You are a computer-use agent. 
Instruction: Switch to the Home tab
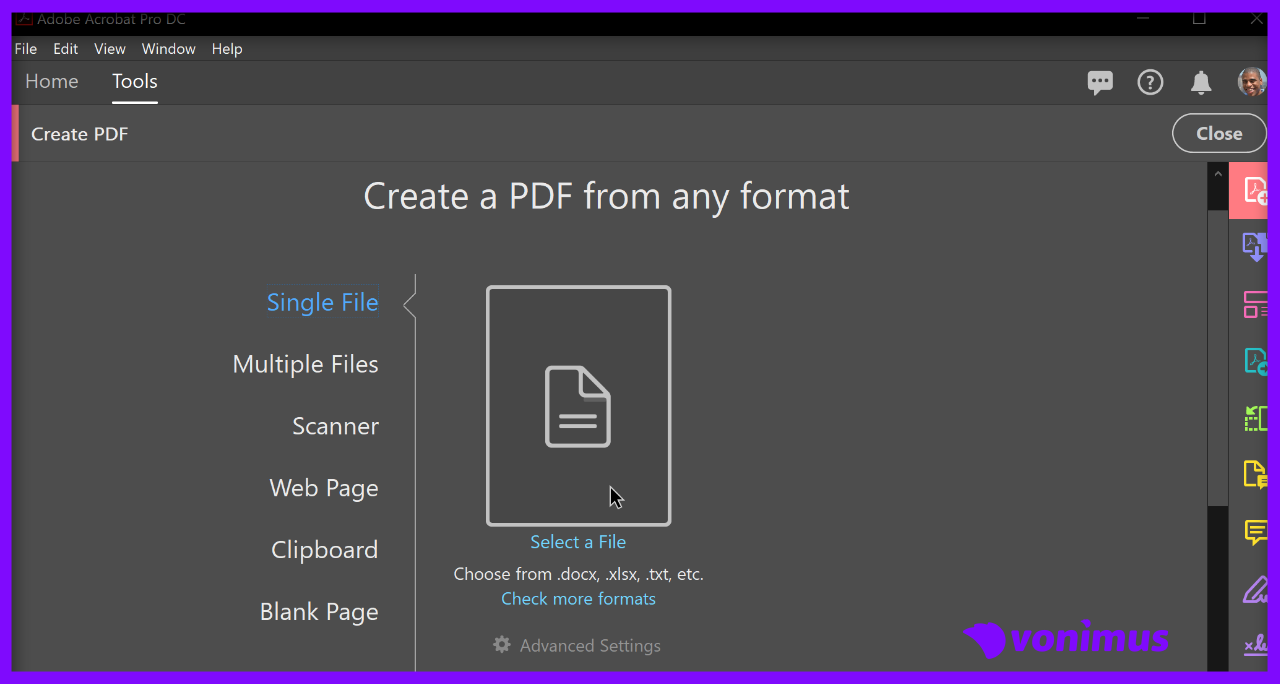click(x=52, y=82)
